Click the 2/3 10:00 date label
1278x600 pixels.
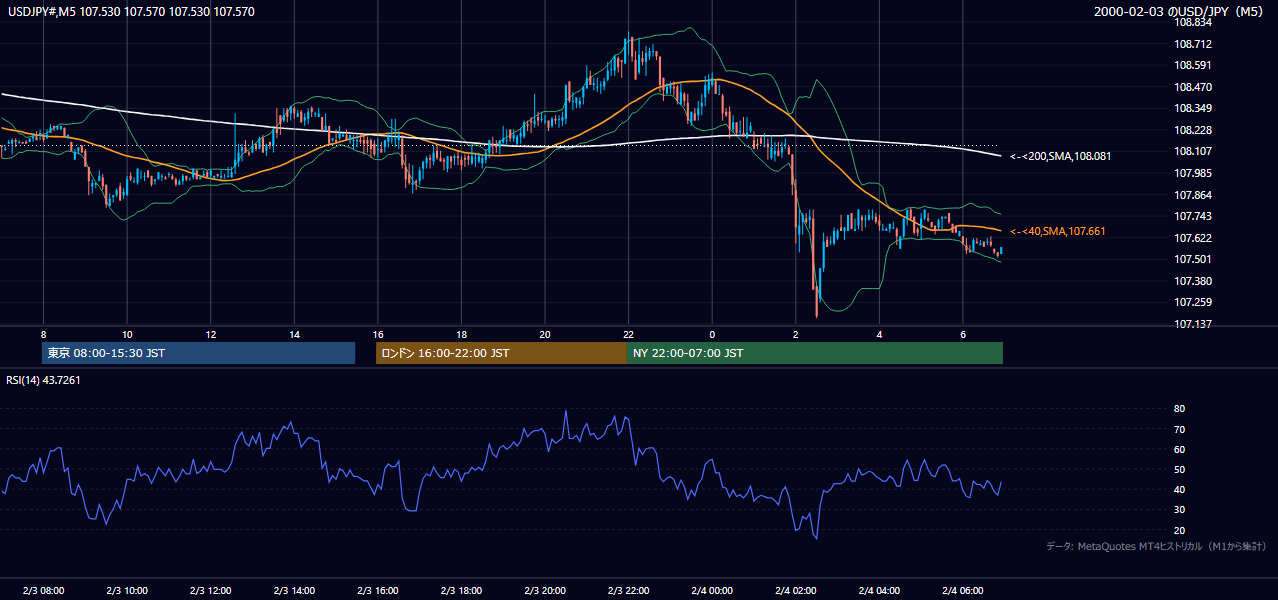click(x=127, y=590)
